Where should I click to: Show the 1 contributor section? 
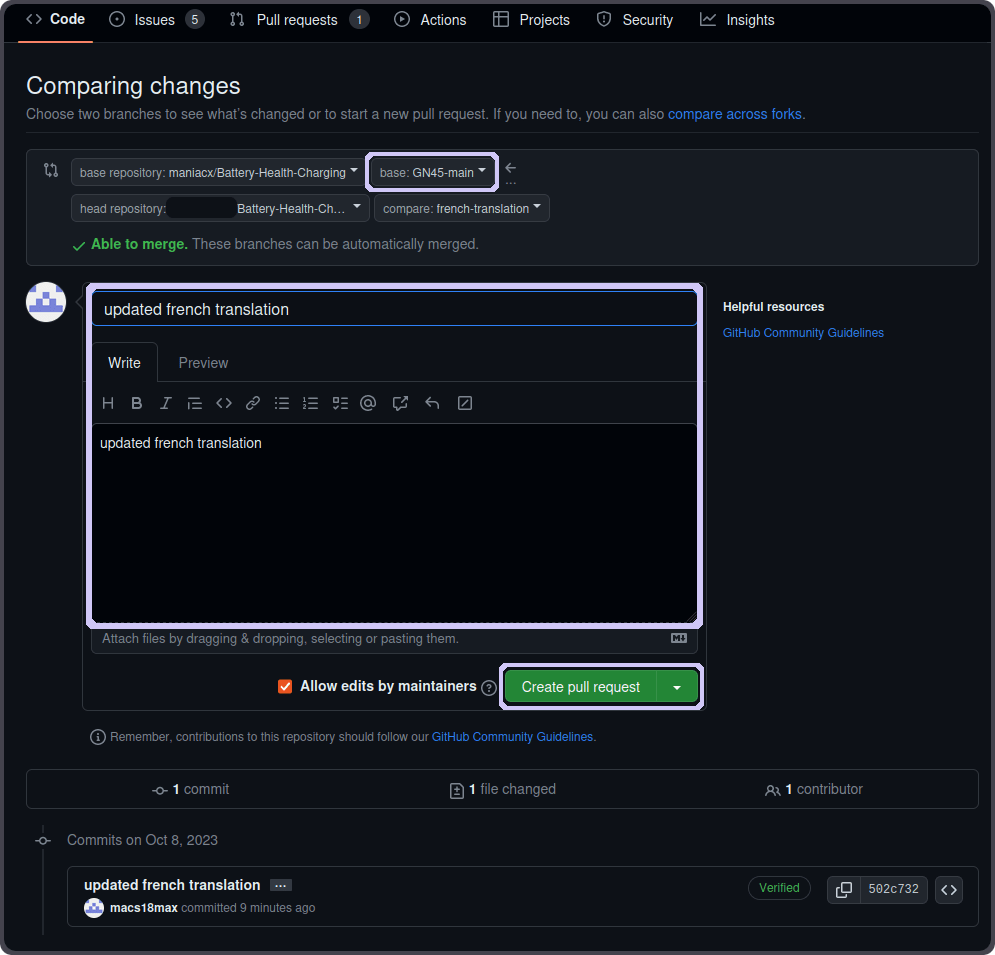click(x=814, y=789)
